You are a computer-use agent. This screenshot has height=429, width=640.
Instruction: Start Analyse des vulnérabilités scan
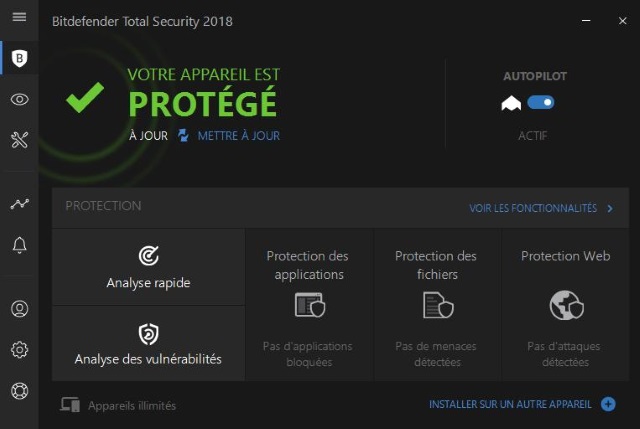(x=148, y=343)
